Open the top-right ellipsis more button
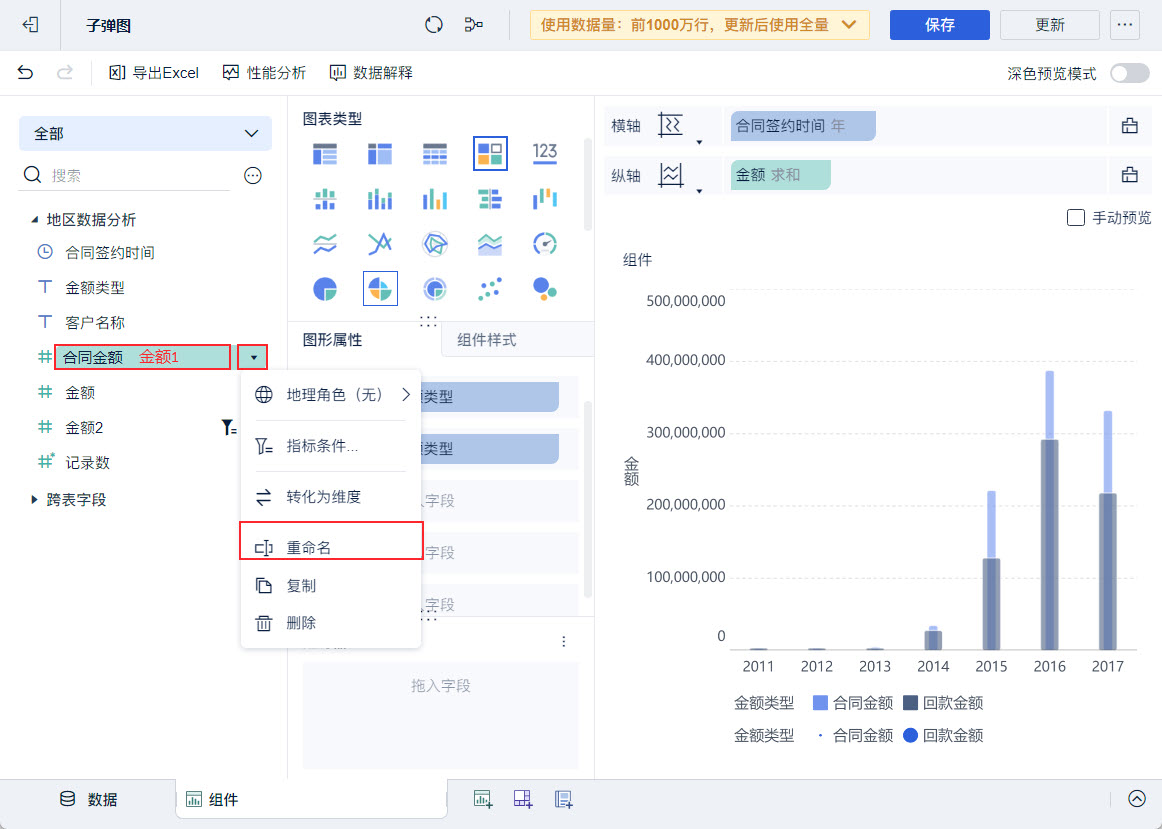Image resolution: width=1162 pixels, height=829 pixels. click(1125, 25)
